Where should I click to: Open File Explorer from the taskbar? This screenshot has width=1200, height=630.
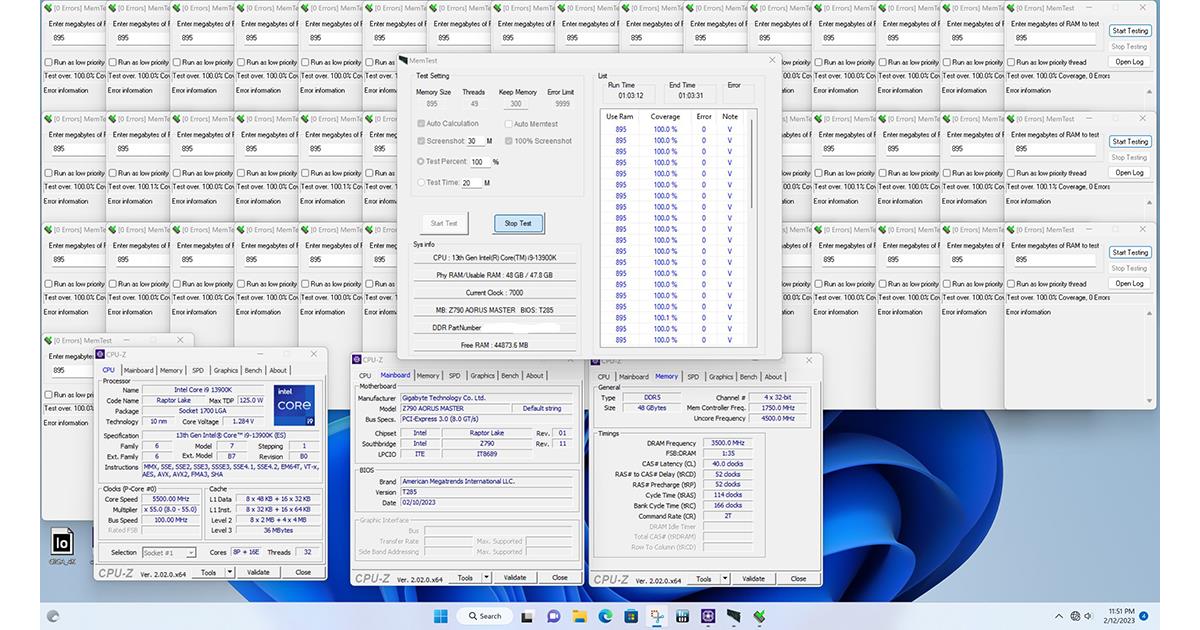(x=579, y=616)
